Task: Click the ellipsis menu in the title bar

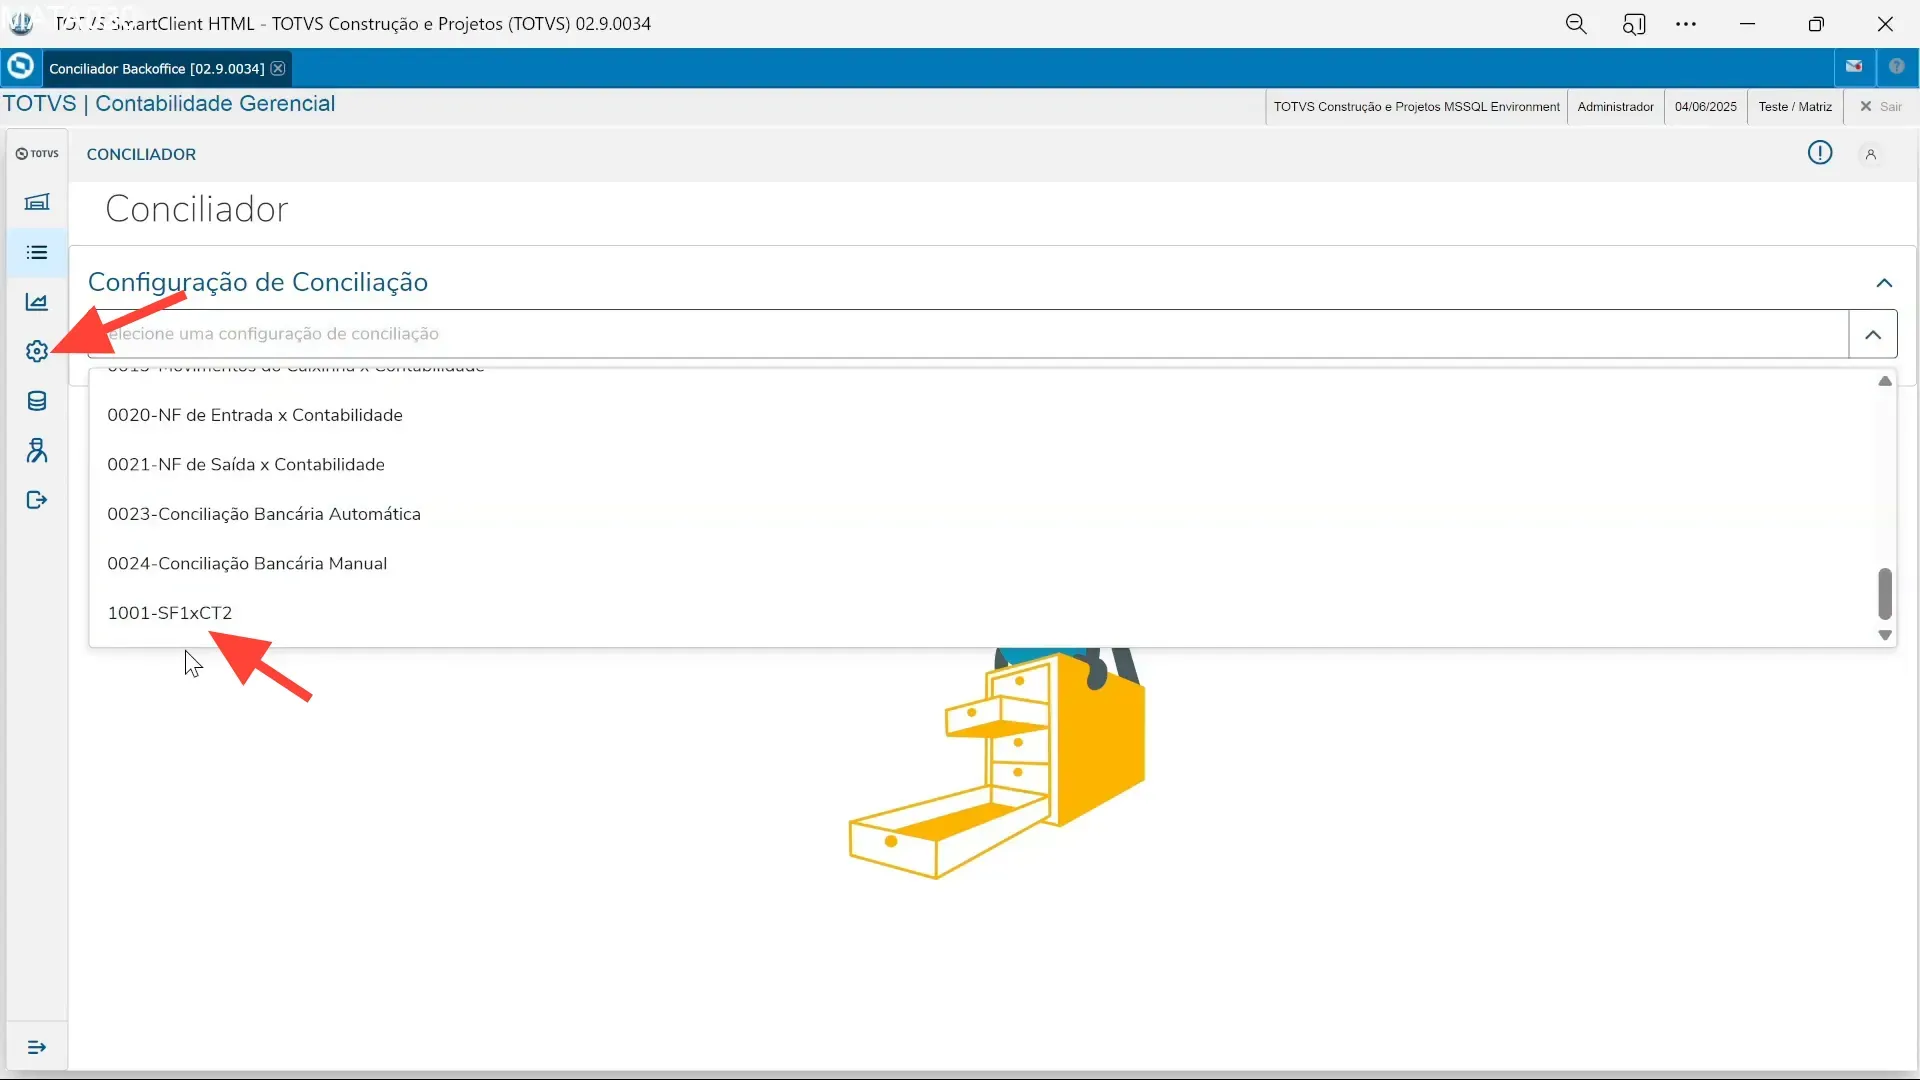Action: [1688, 23]
